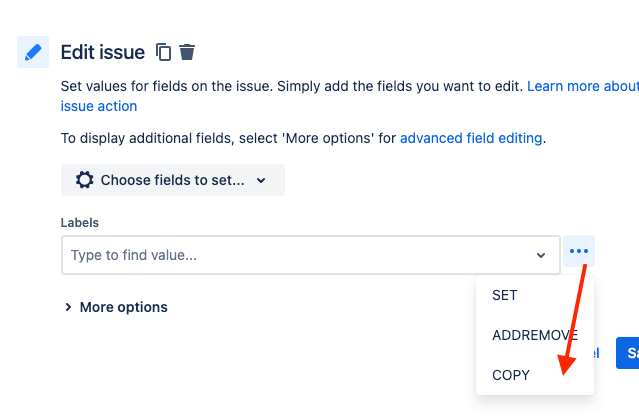This screenshot has width=639, height=418.
Task: Select SET from the popup menu
Action: click(x=505, y=295)
